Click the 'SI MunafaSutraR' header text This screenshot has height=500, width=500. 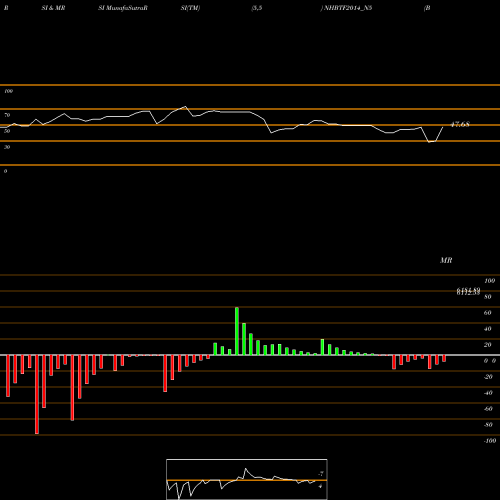point(123,8)
